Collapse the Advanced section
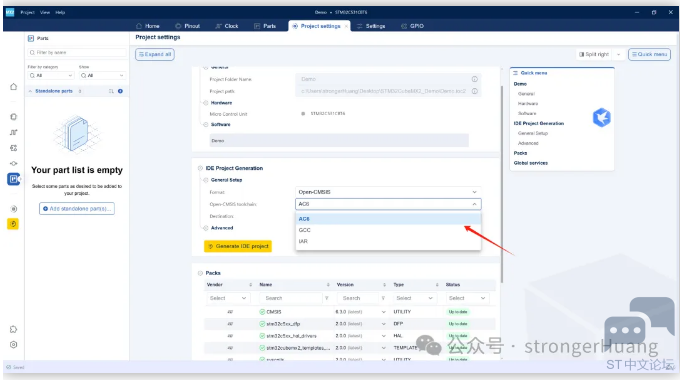 click(x=206, y=228)
